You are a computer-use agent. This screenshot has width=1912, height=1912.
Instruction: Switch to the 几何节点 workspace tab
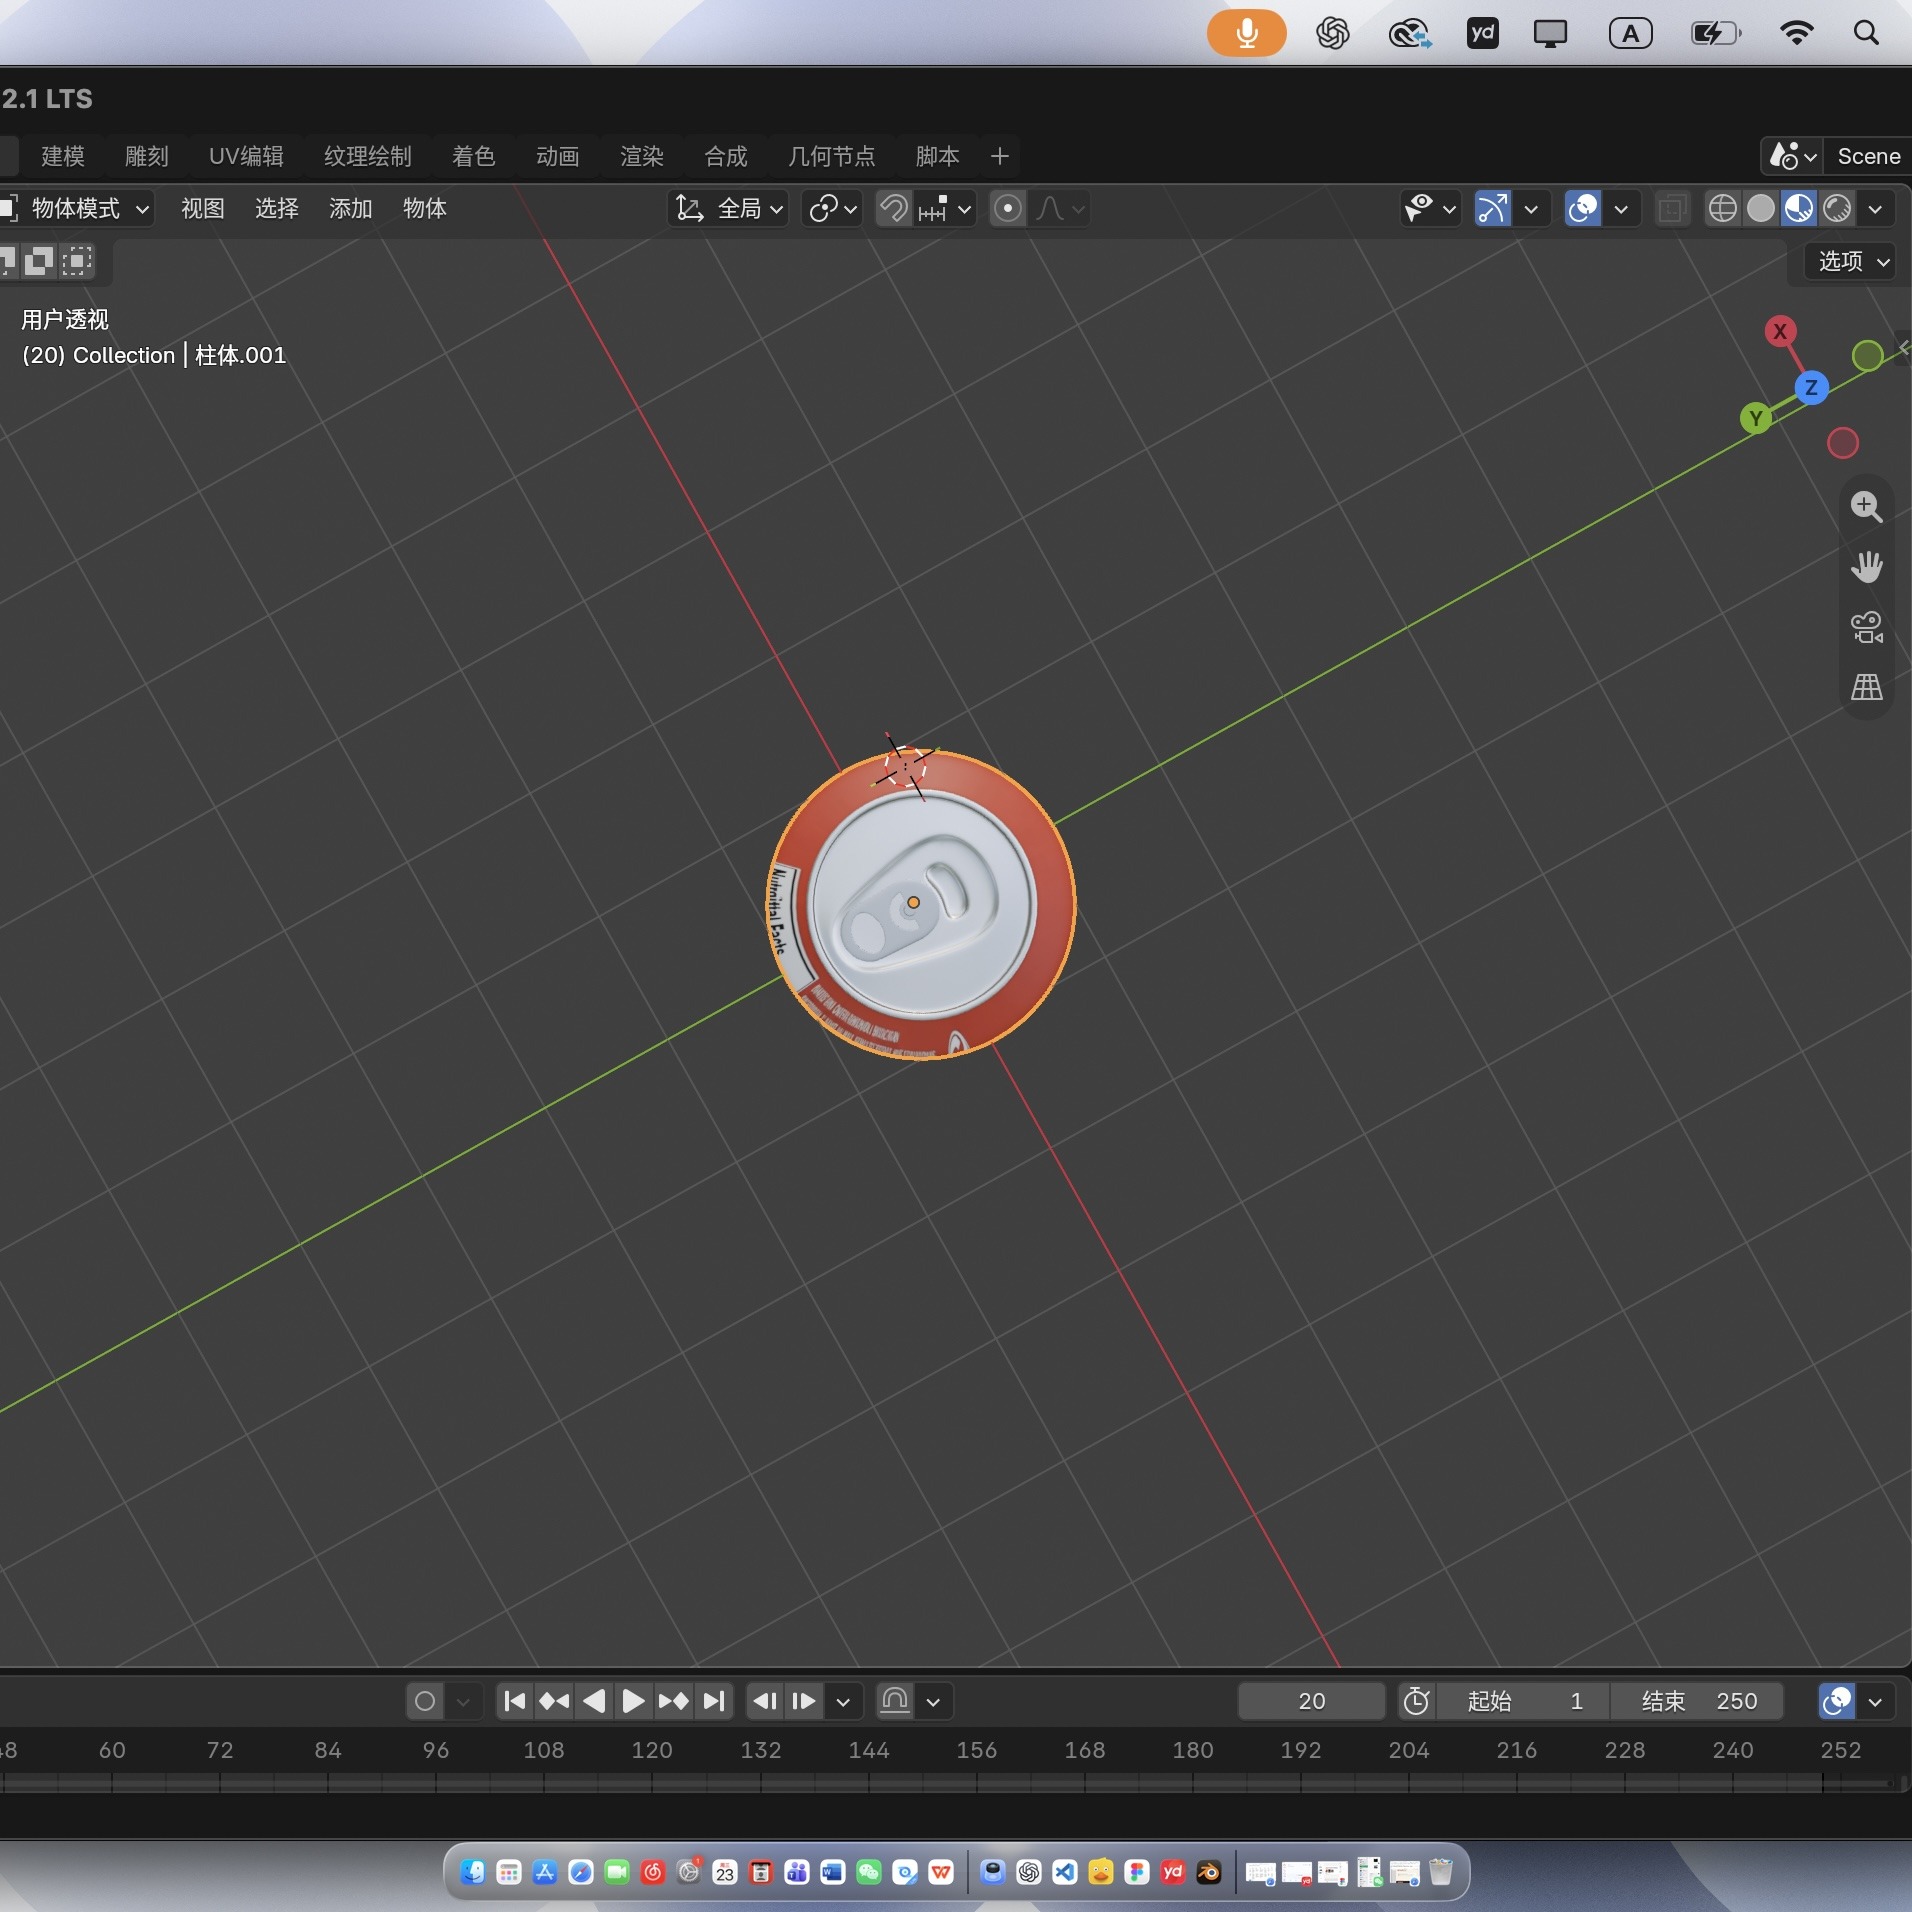click(832, 156)
